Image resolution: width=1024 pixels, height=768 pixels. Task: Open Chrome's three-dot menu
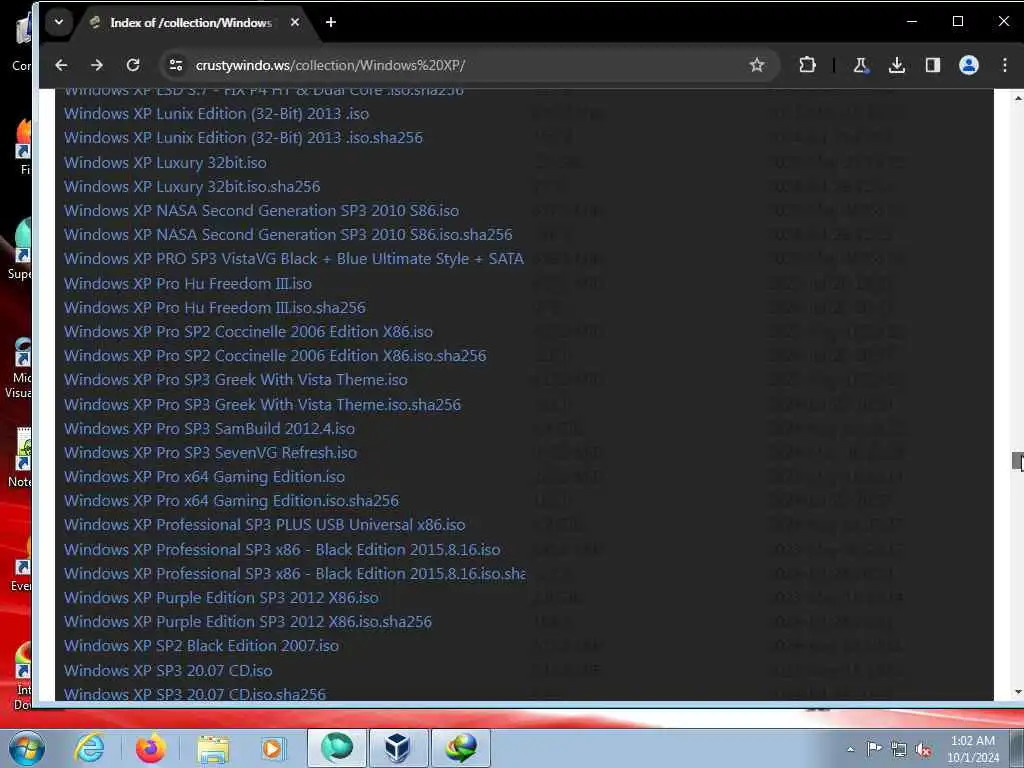(1004, 65)
